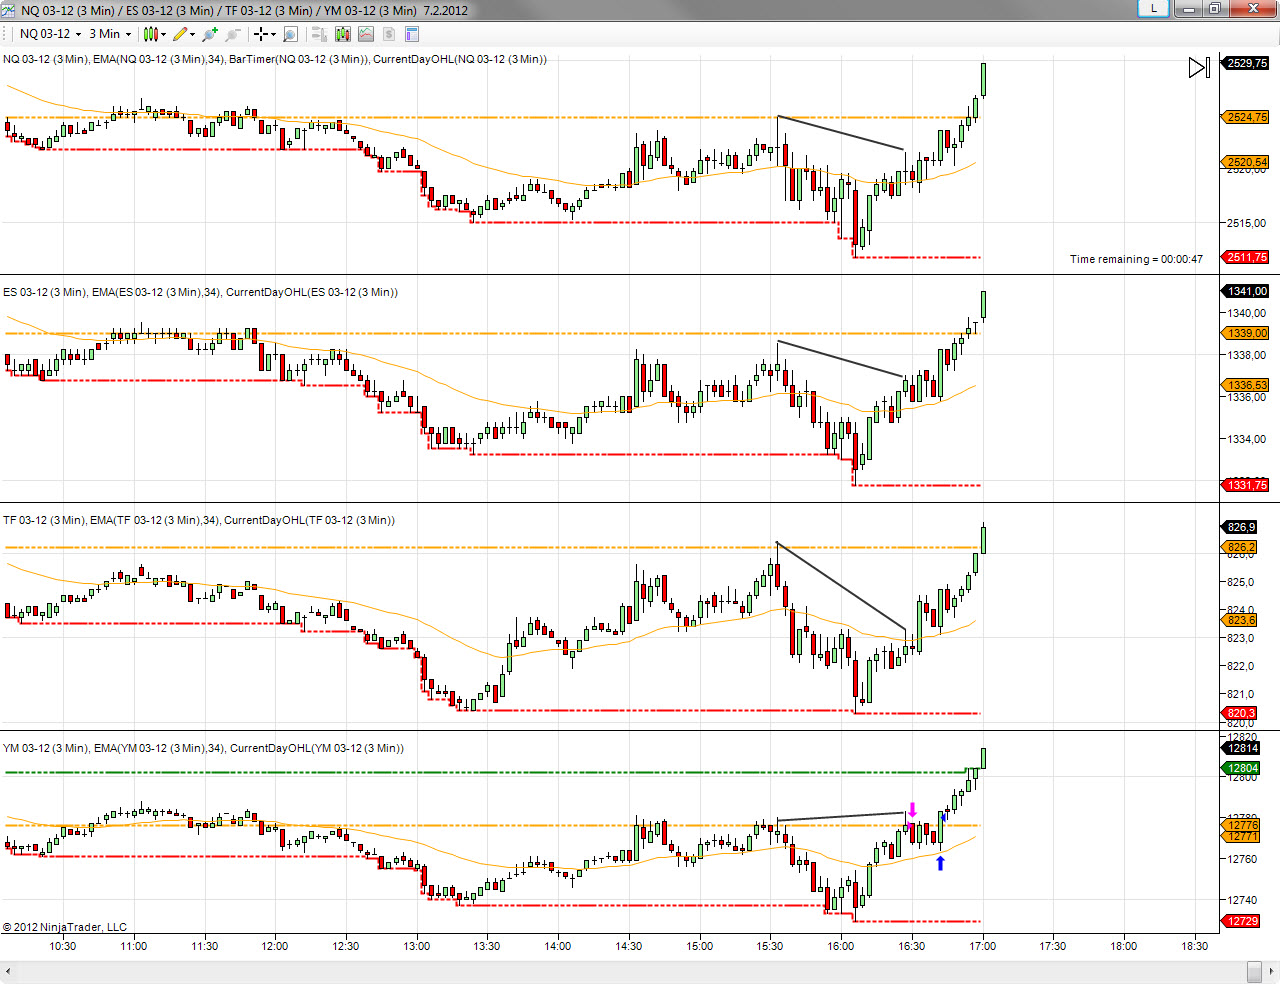The width and height of the screenshot is (1280, 984).
Task: Click the TF EMA price marker 823,6
Action: coord(1240,620)
